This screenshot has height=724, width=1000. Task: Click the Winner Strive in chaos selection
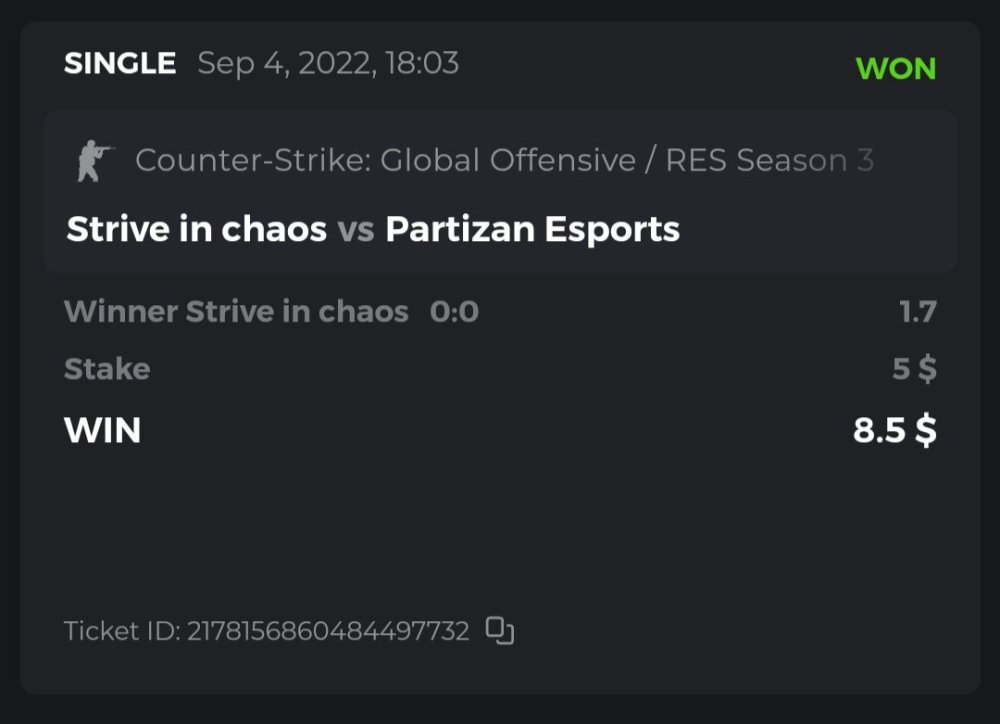click(236, 312)
